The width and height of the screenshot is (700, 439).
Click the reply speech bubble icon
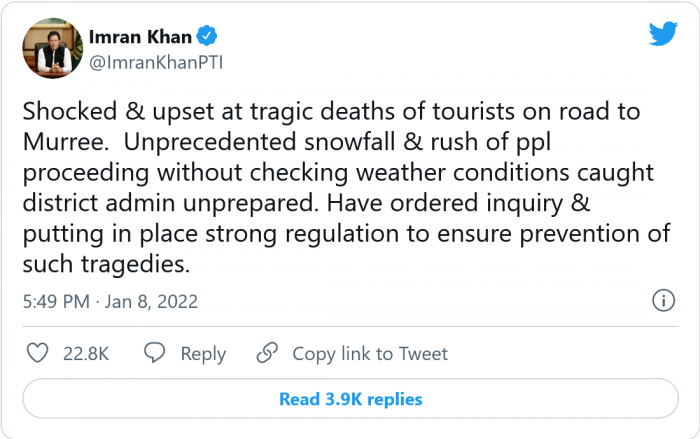coord(154,353)
